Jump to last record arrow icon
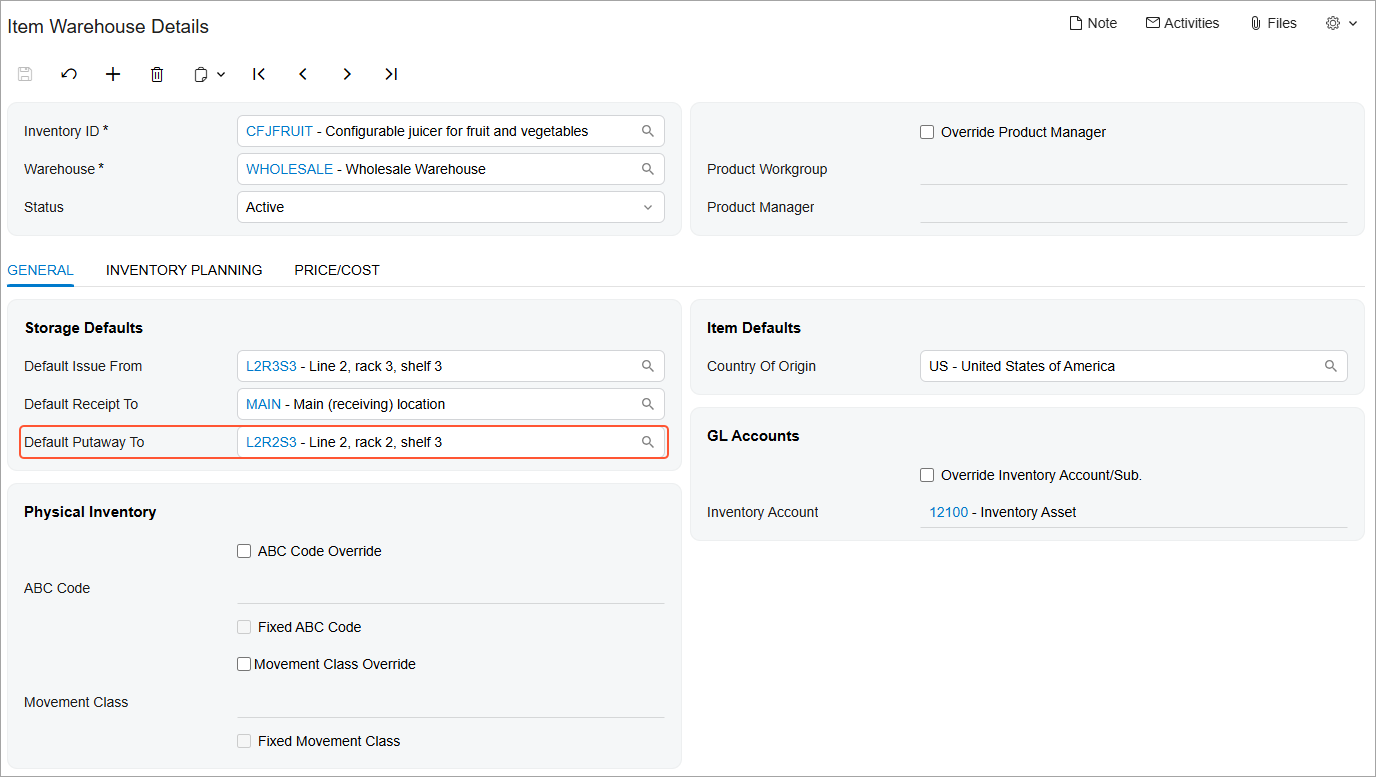This screenshot has width=1376, height=777. [391, 74]
